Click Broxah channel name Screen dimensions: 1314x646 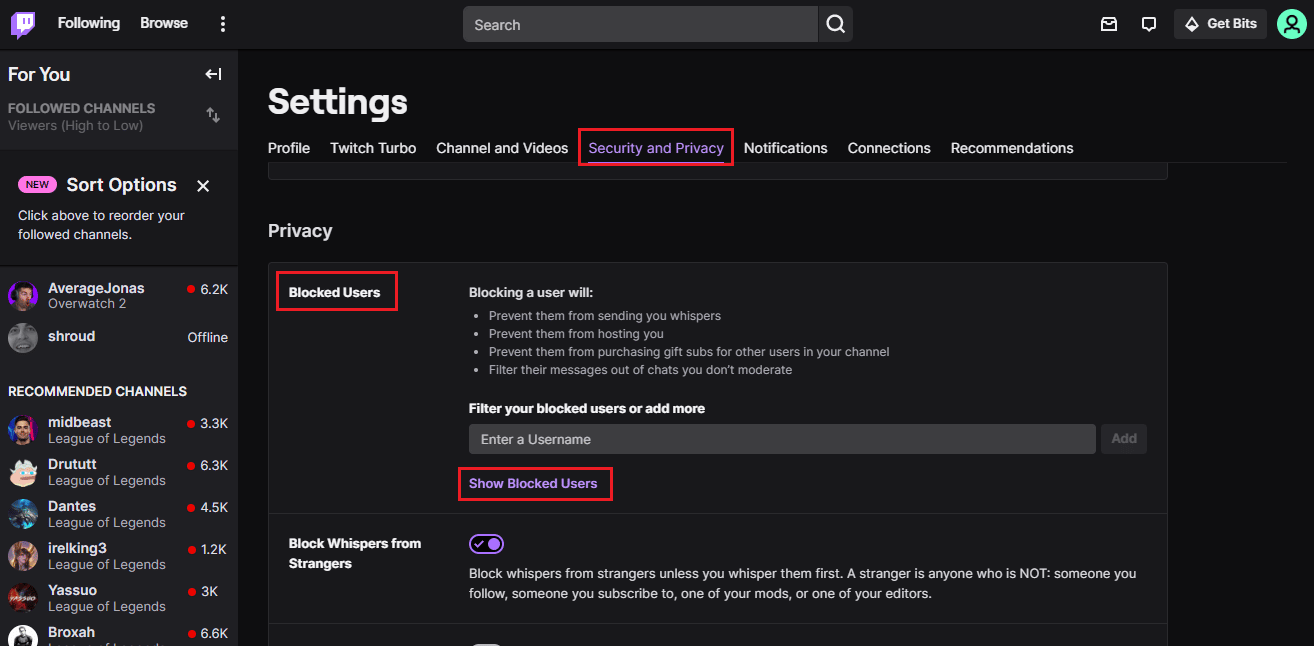click(x=72, y=632)
